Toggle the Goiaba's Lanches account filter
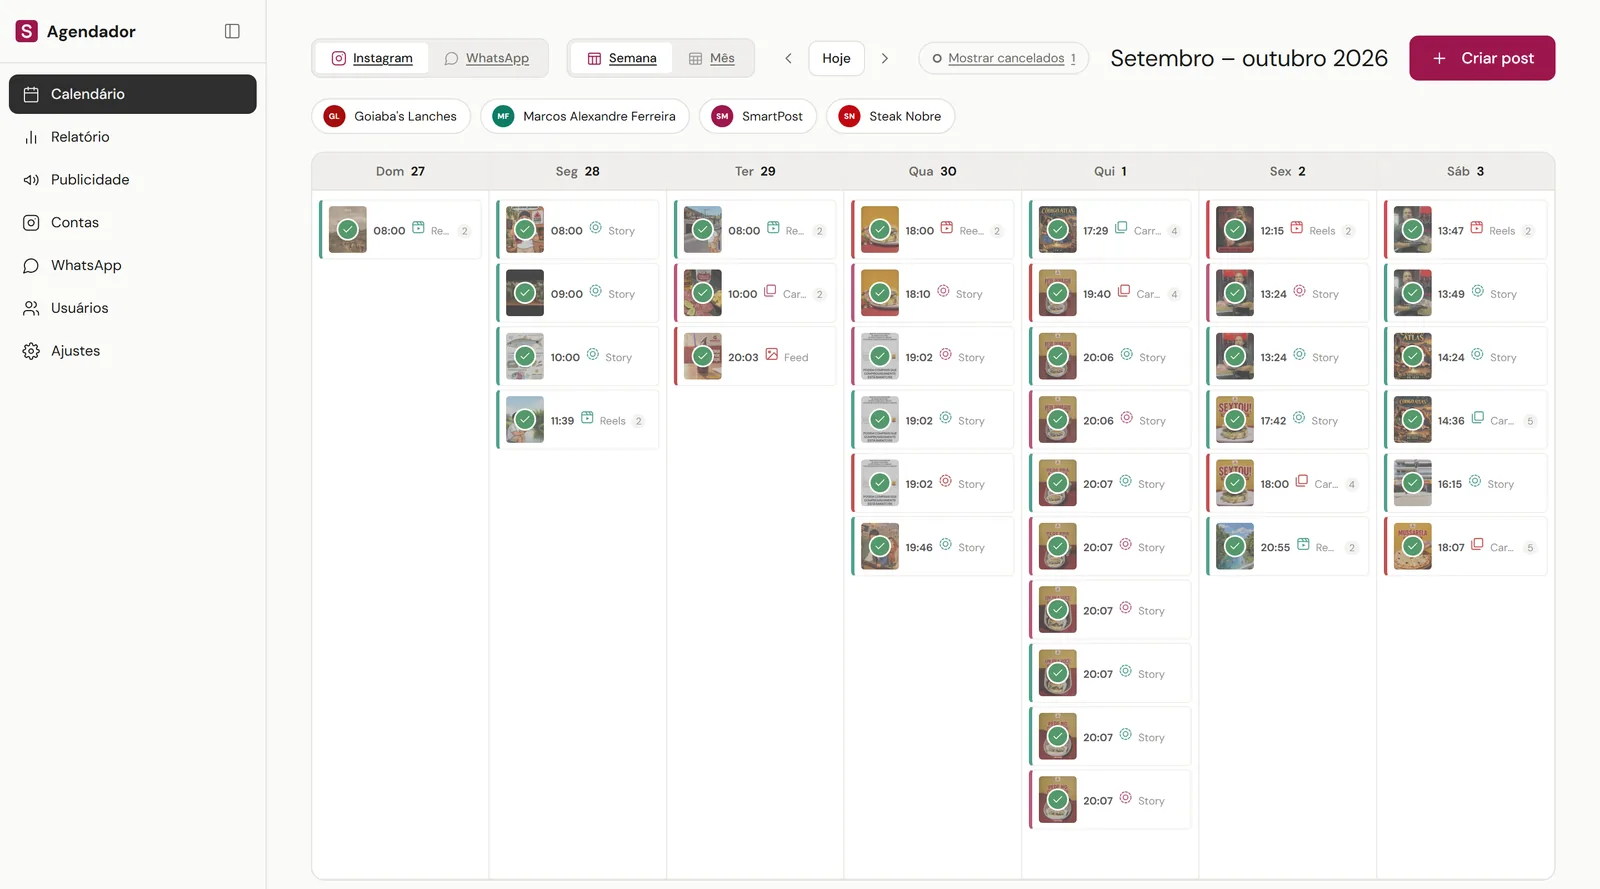This screenshot has height=889, width=1600. (391, 116)
